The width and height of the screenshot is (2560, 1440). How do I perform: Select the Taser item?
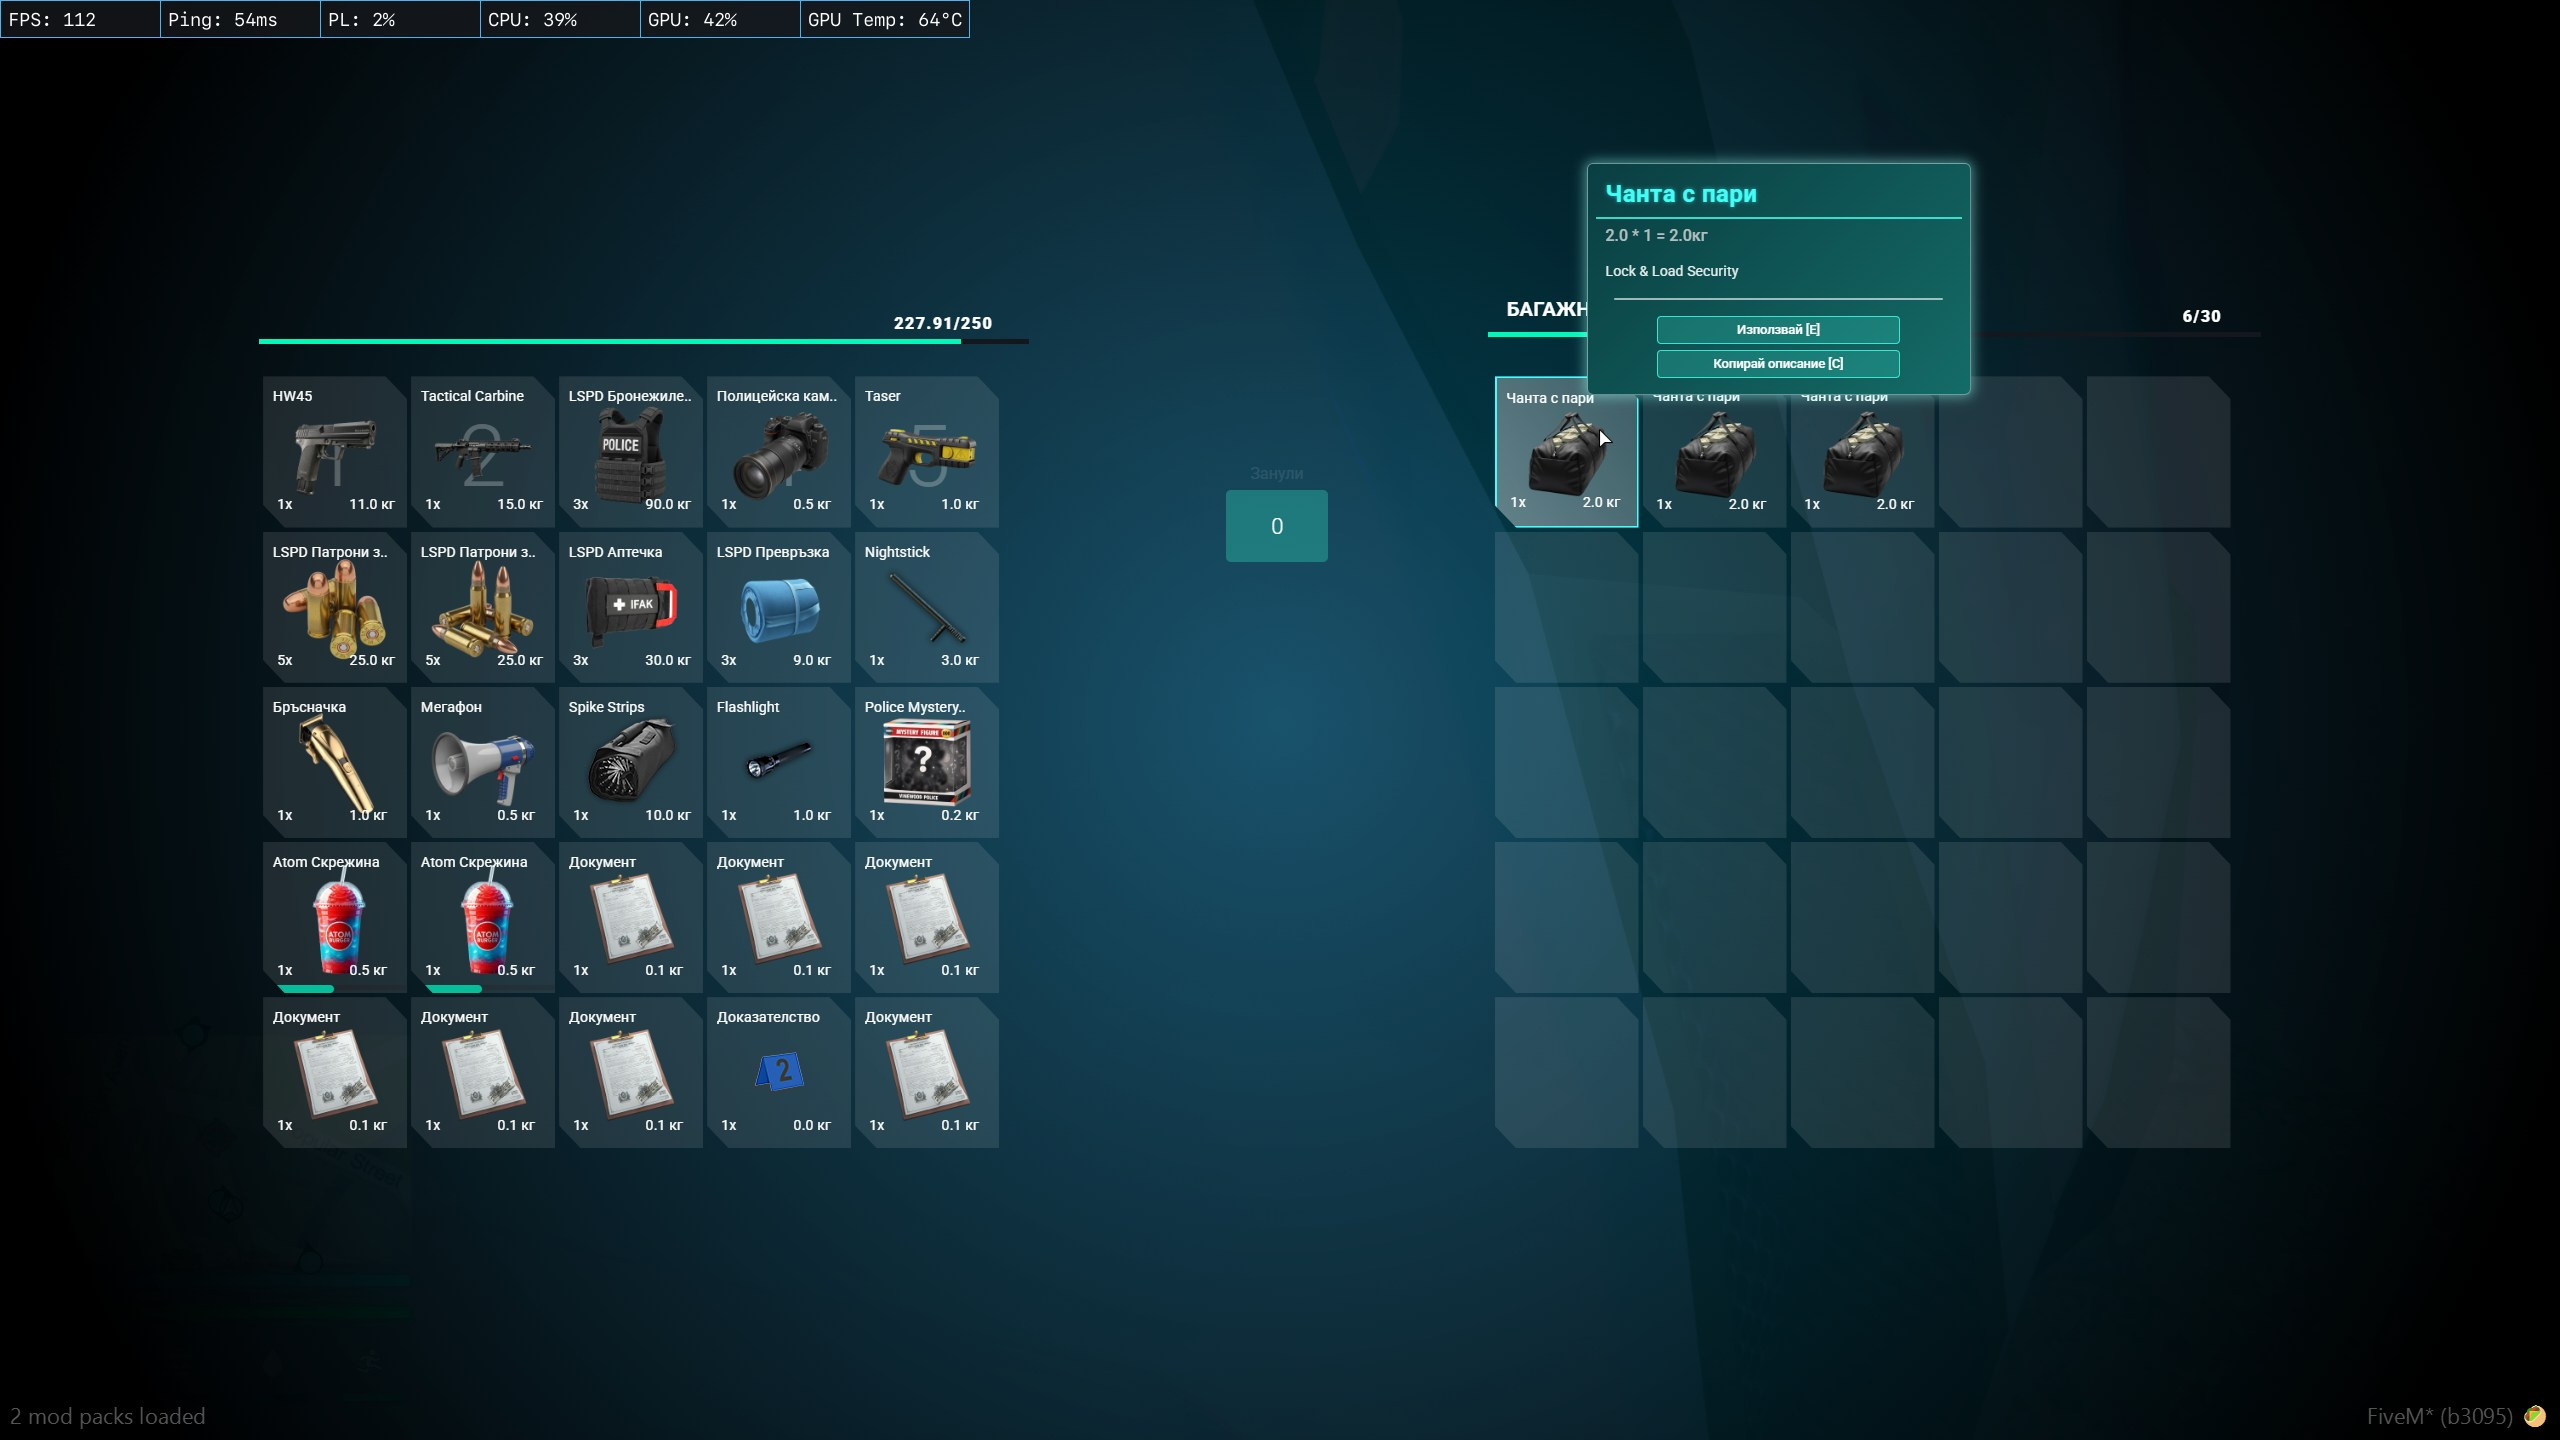pos(926,452)
